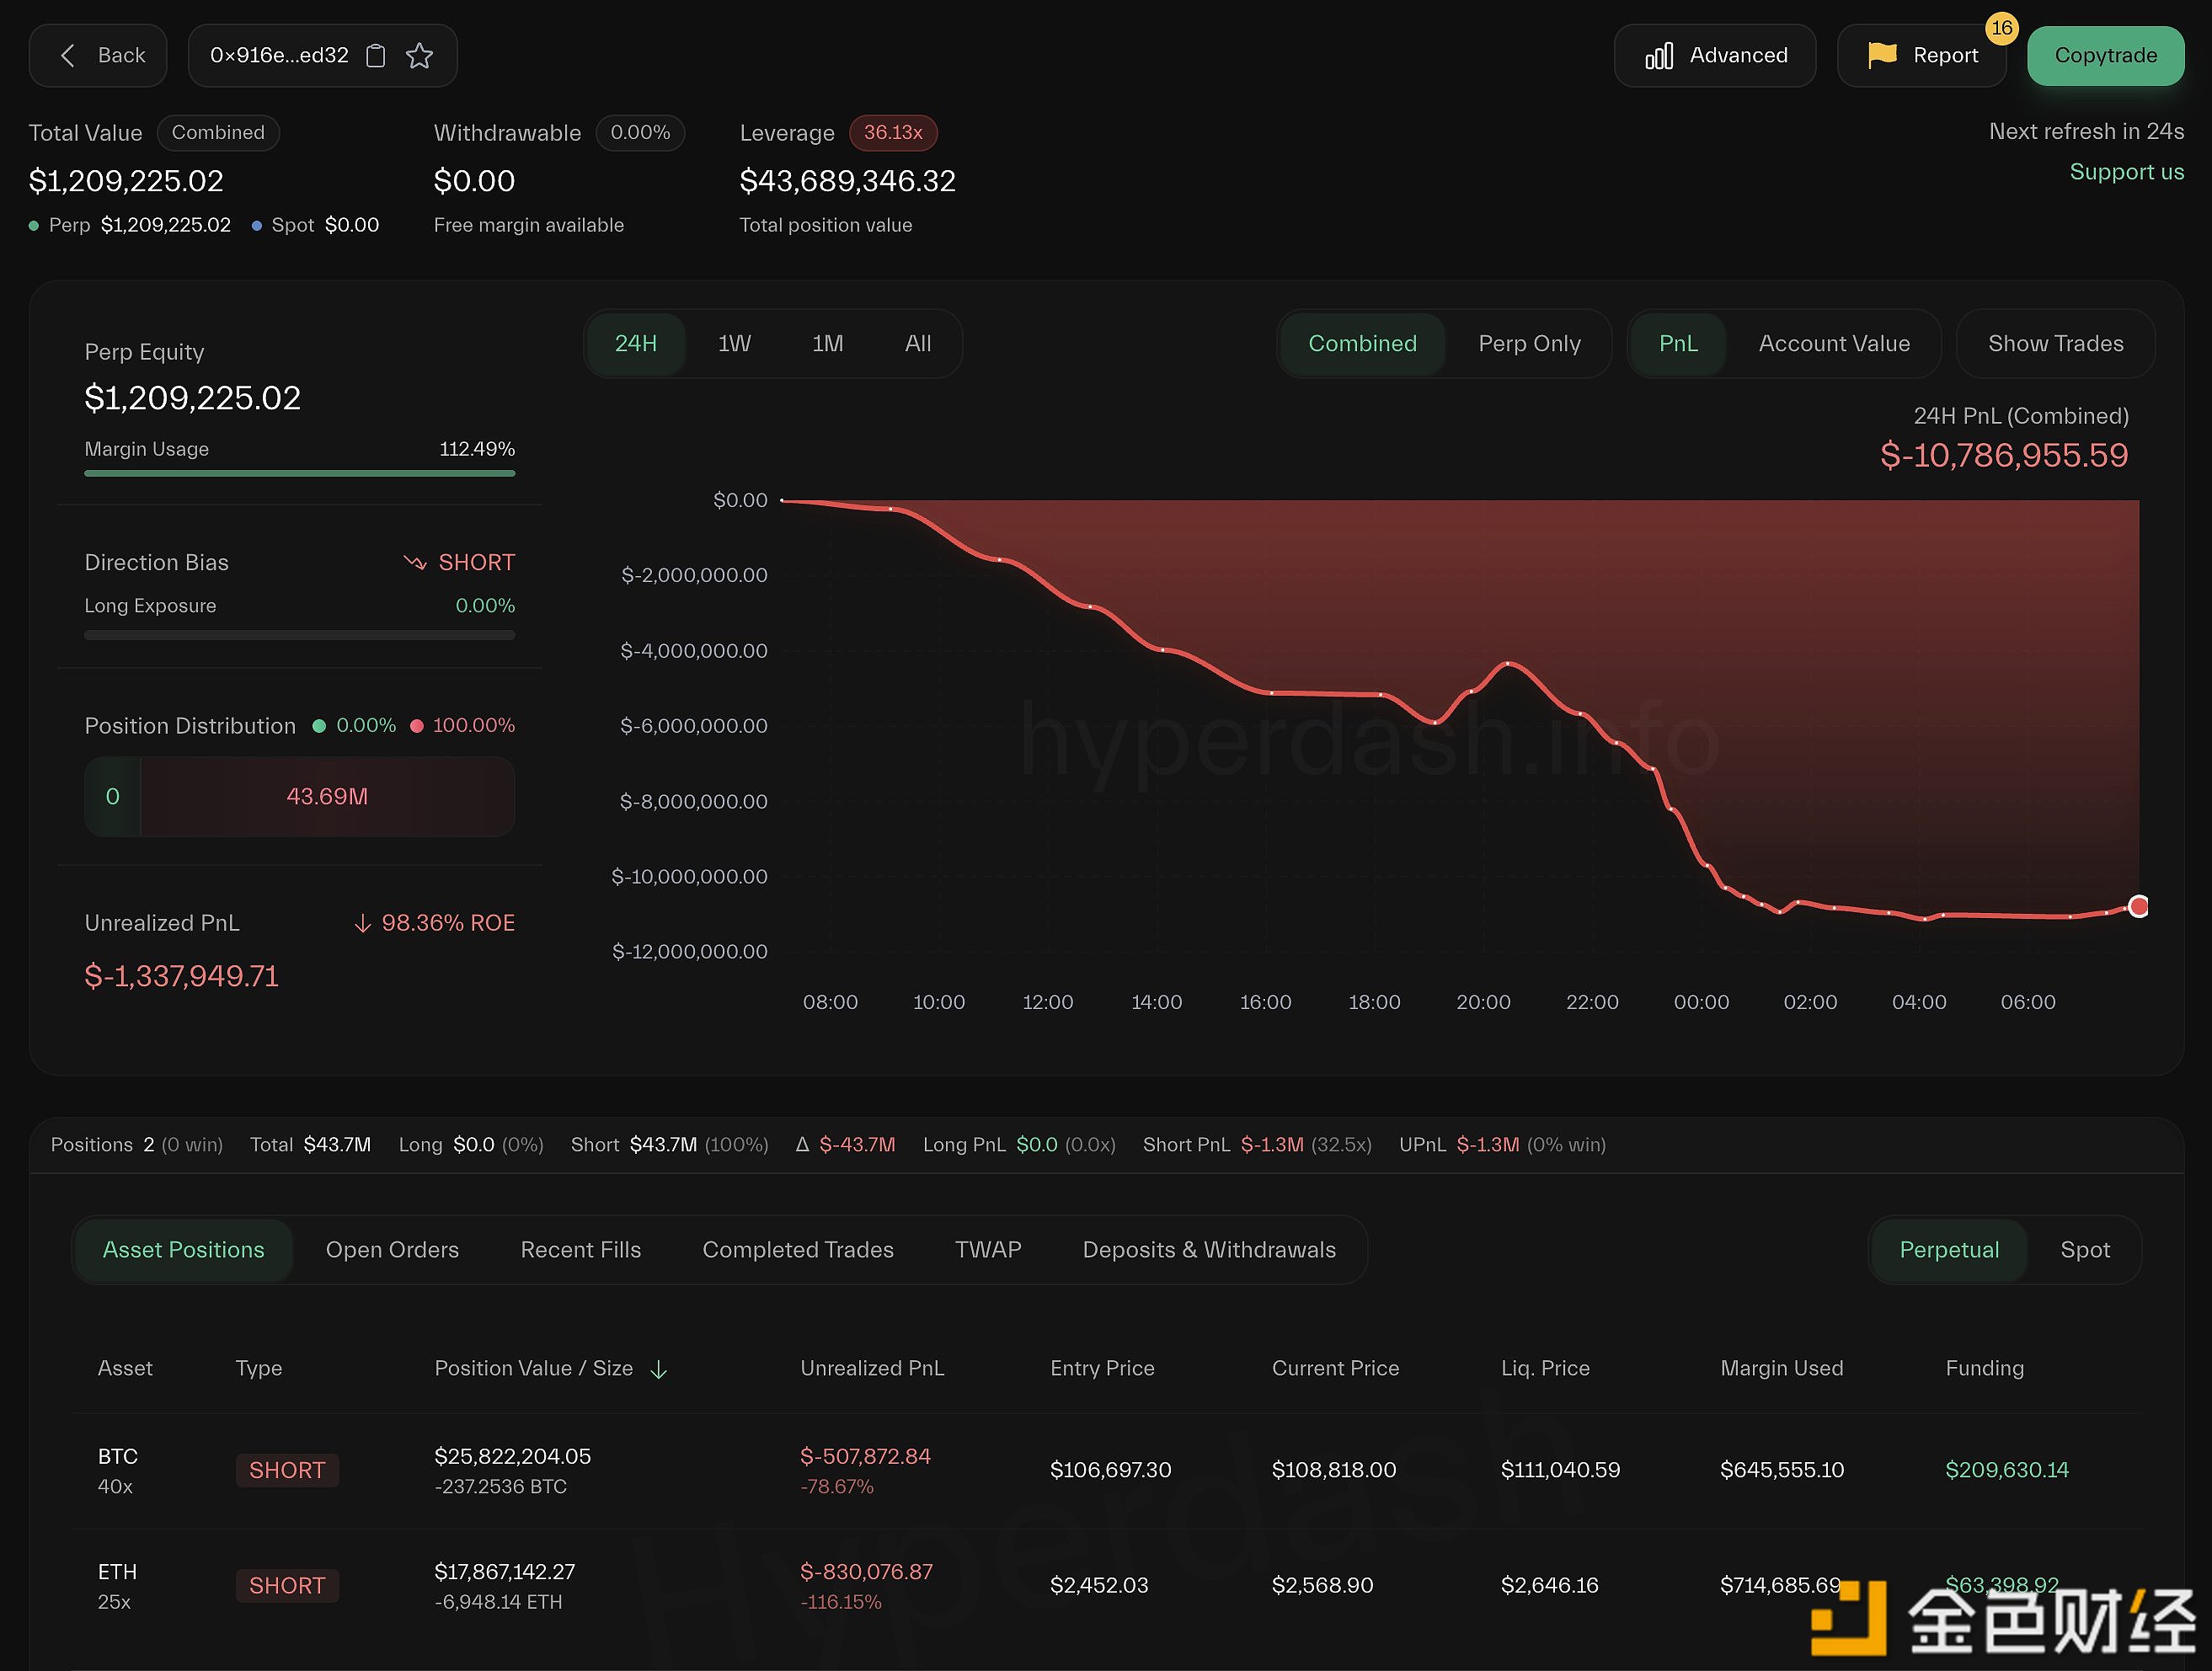The height and width of the screenshot is (1671, 2212).
Task: Click the sort arrow beside Position Value
Action: coord(658,1369)
